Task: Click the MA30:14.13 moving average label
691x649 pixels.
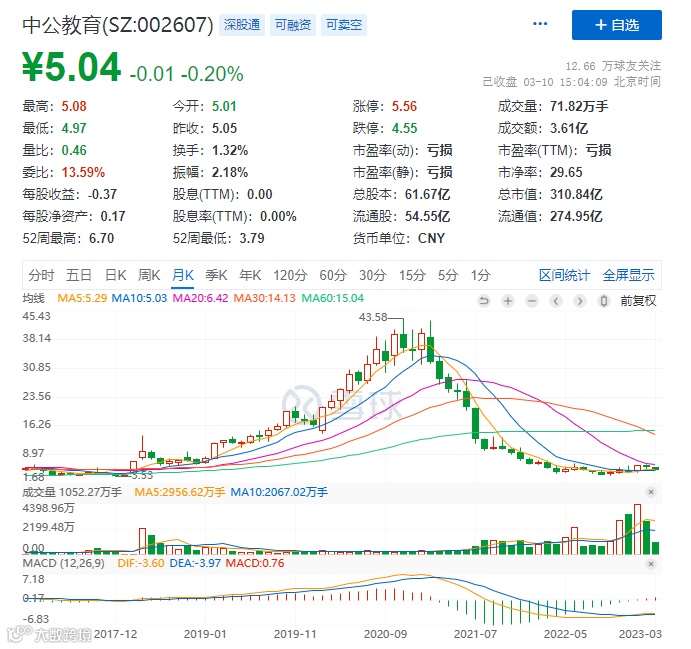Action: pyautogui.click(x=264, y=298)
